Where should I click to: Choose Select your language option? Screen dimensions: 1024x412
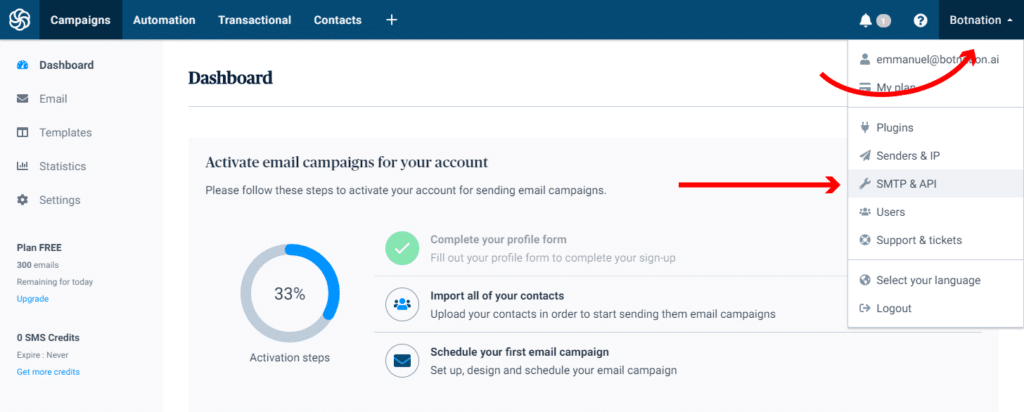tap(928, 280)
